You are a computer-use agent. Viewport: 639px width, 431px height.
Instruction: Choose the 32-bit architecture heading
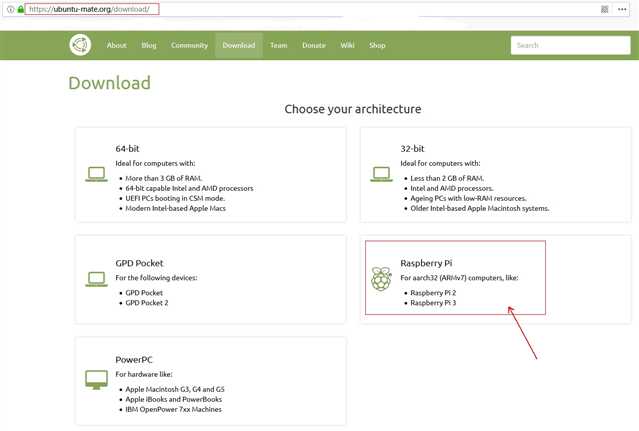pyautogui.click(x=412, y=149)
